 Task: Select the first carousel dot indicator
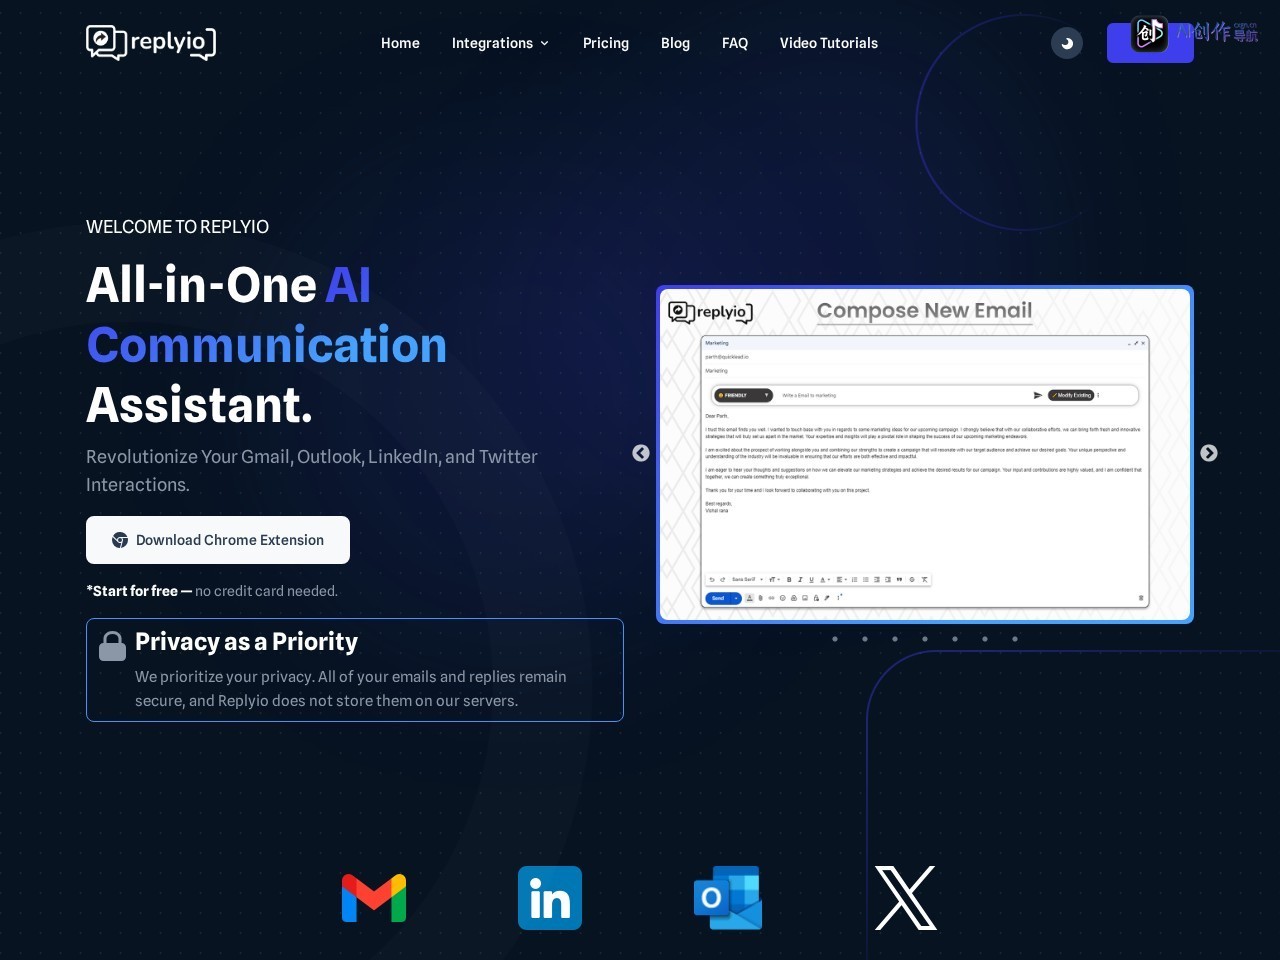pos(835,639)
